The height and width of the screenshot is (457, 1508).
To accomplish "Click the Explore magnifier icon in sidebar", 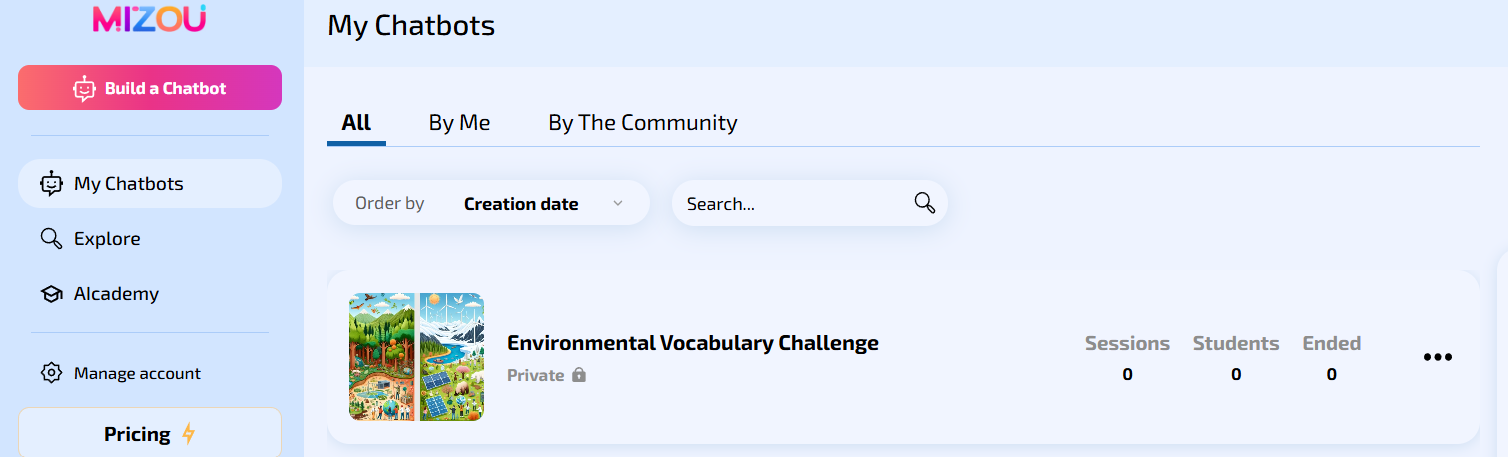I will click(x=51, y=239).
